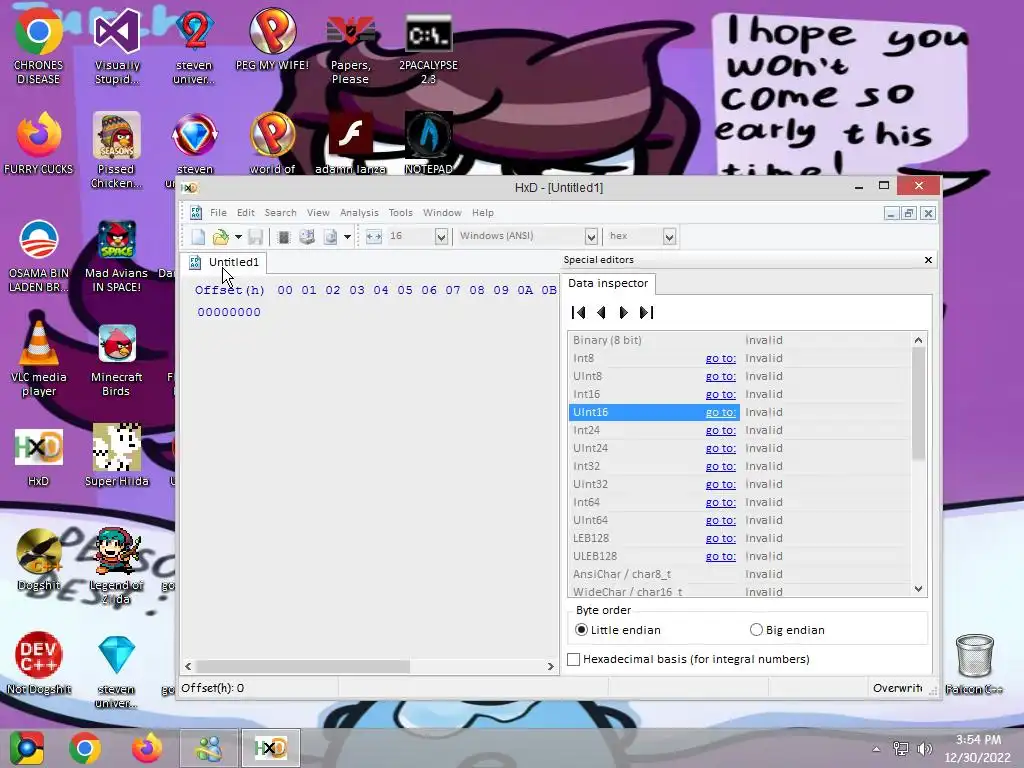The height and width of the screenshot is (768, 1024).
Task: Open main memory (RAM chip icon)
Action: coord(283,236)
